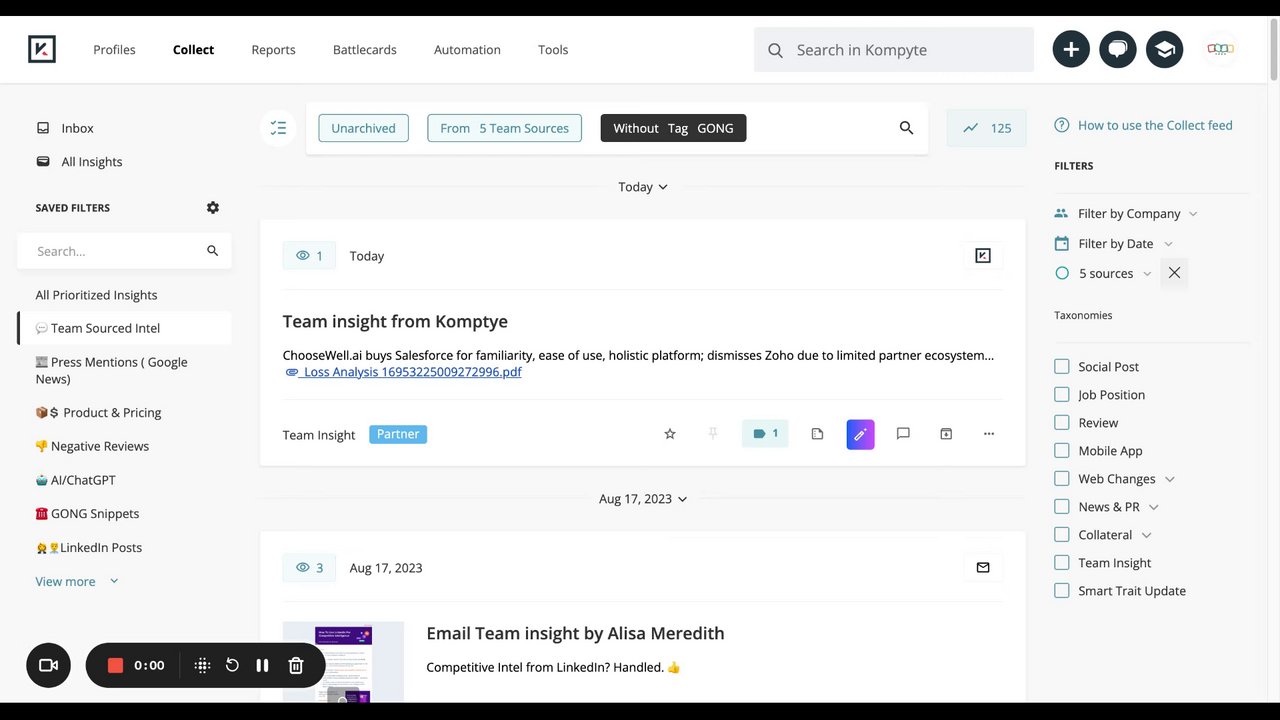
Task: Open the Tools menu
Action: point(553,50)
